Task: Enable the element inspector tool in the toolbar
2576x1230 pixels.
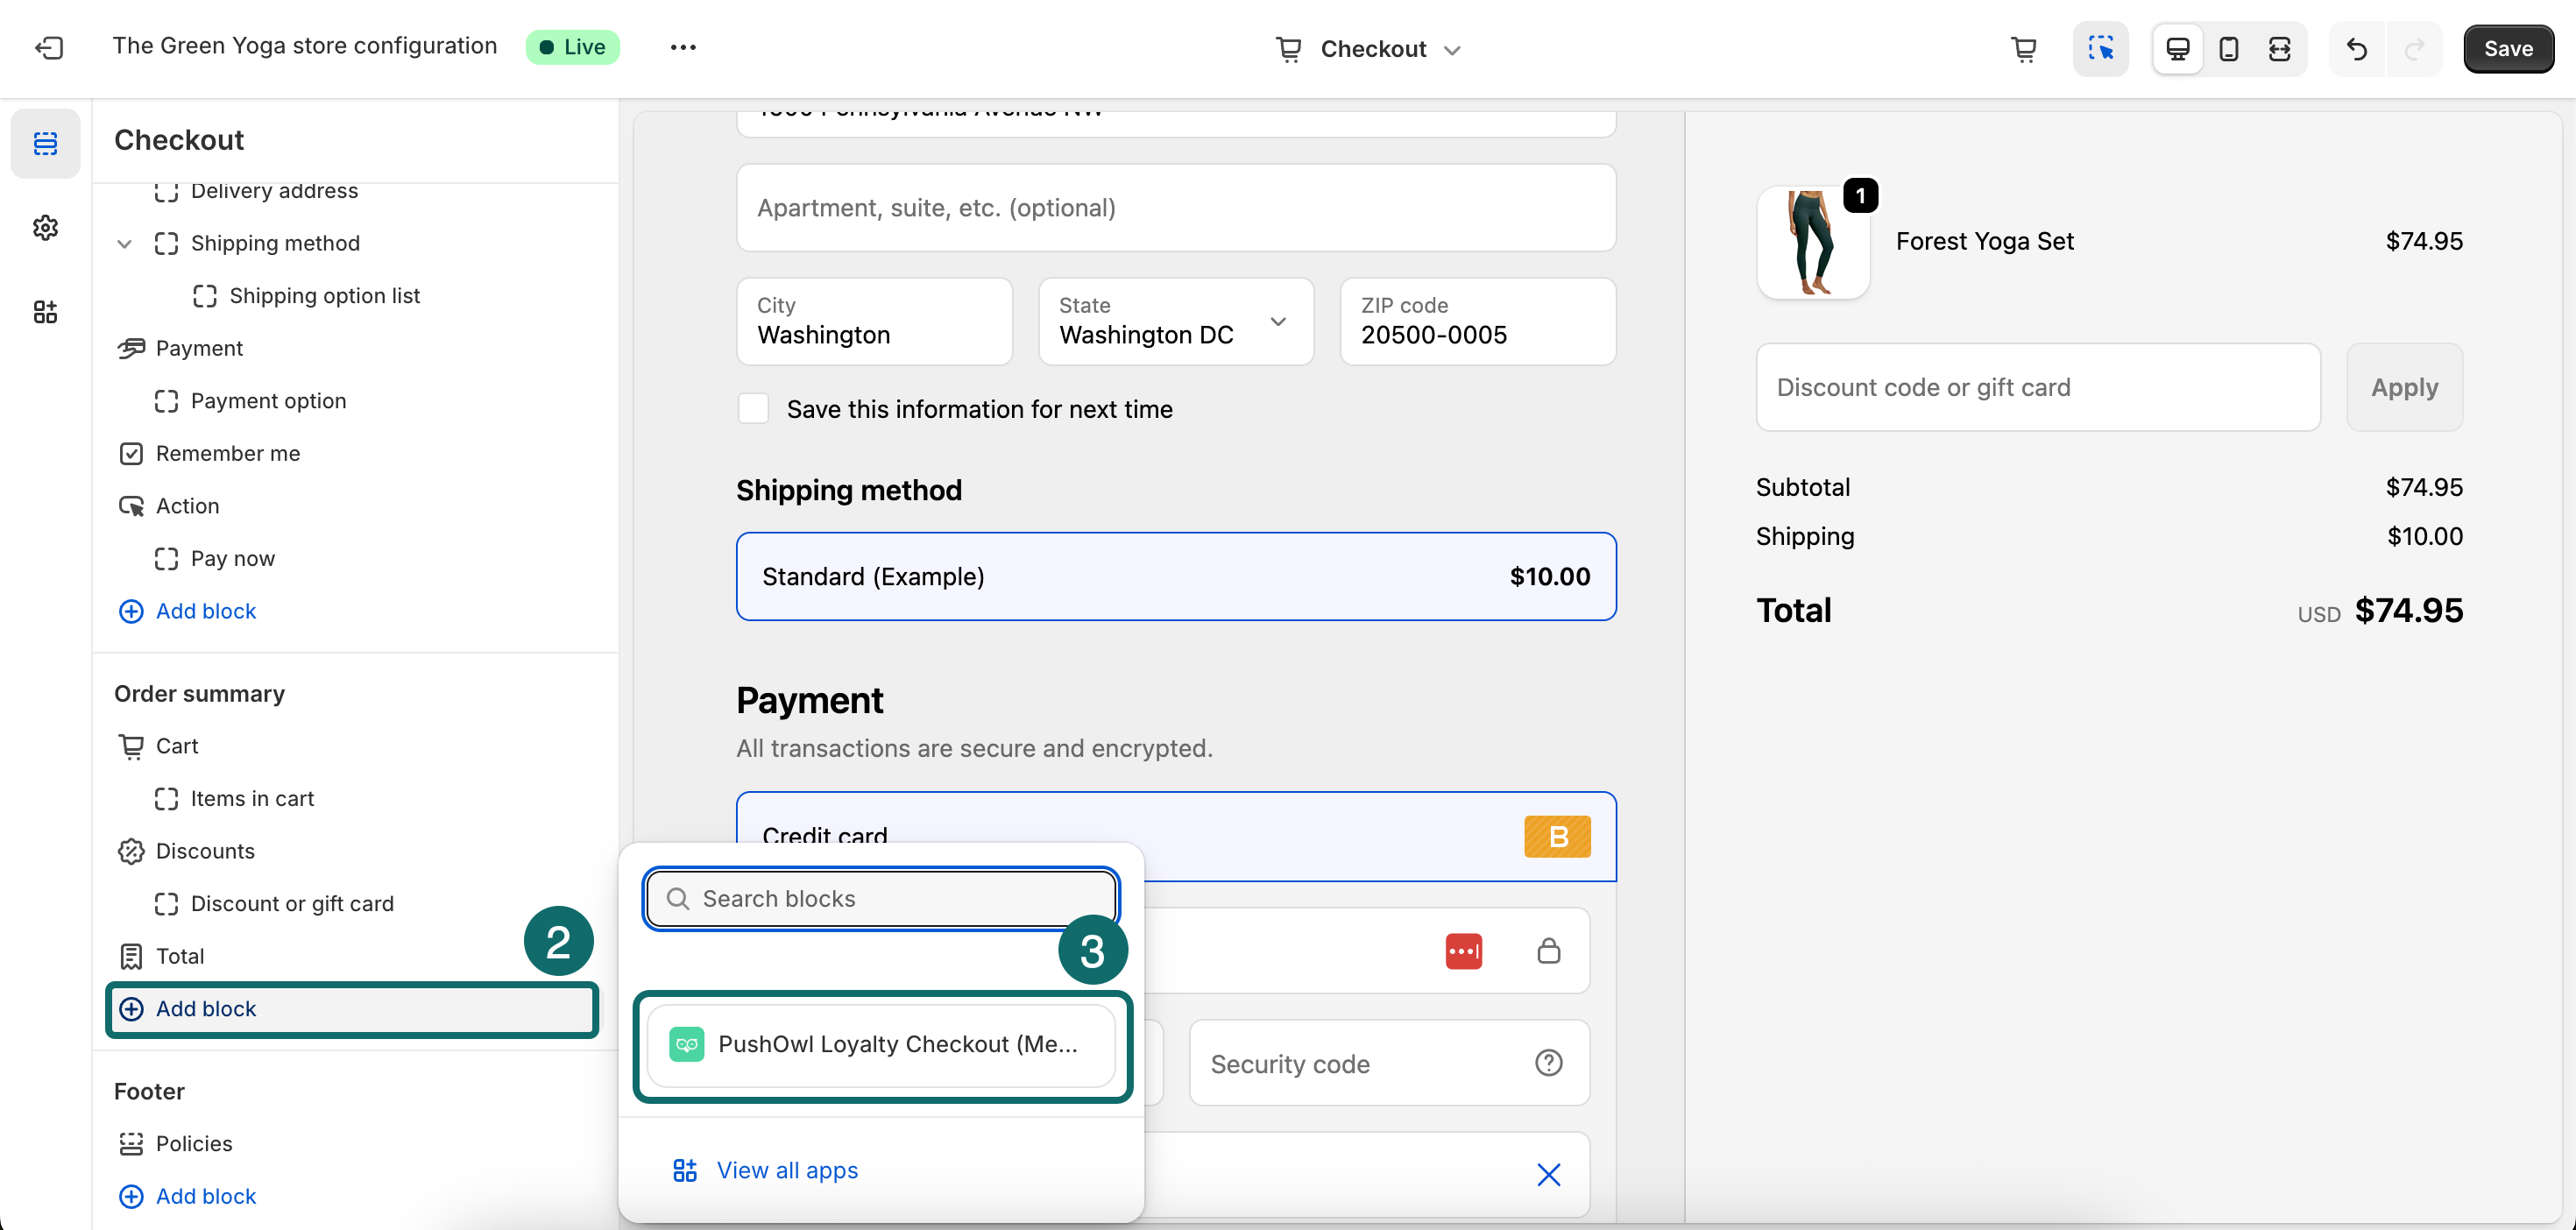Action: pos(2101,48)
